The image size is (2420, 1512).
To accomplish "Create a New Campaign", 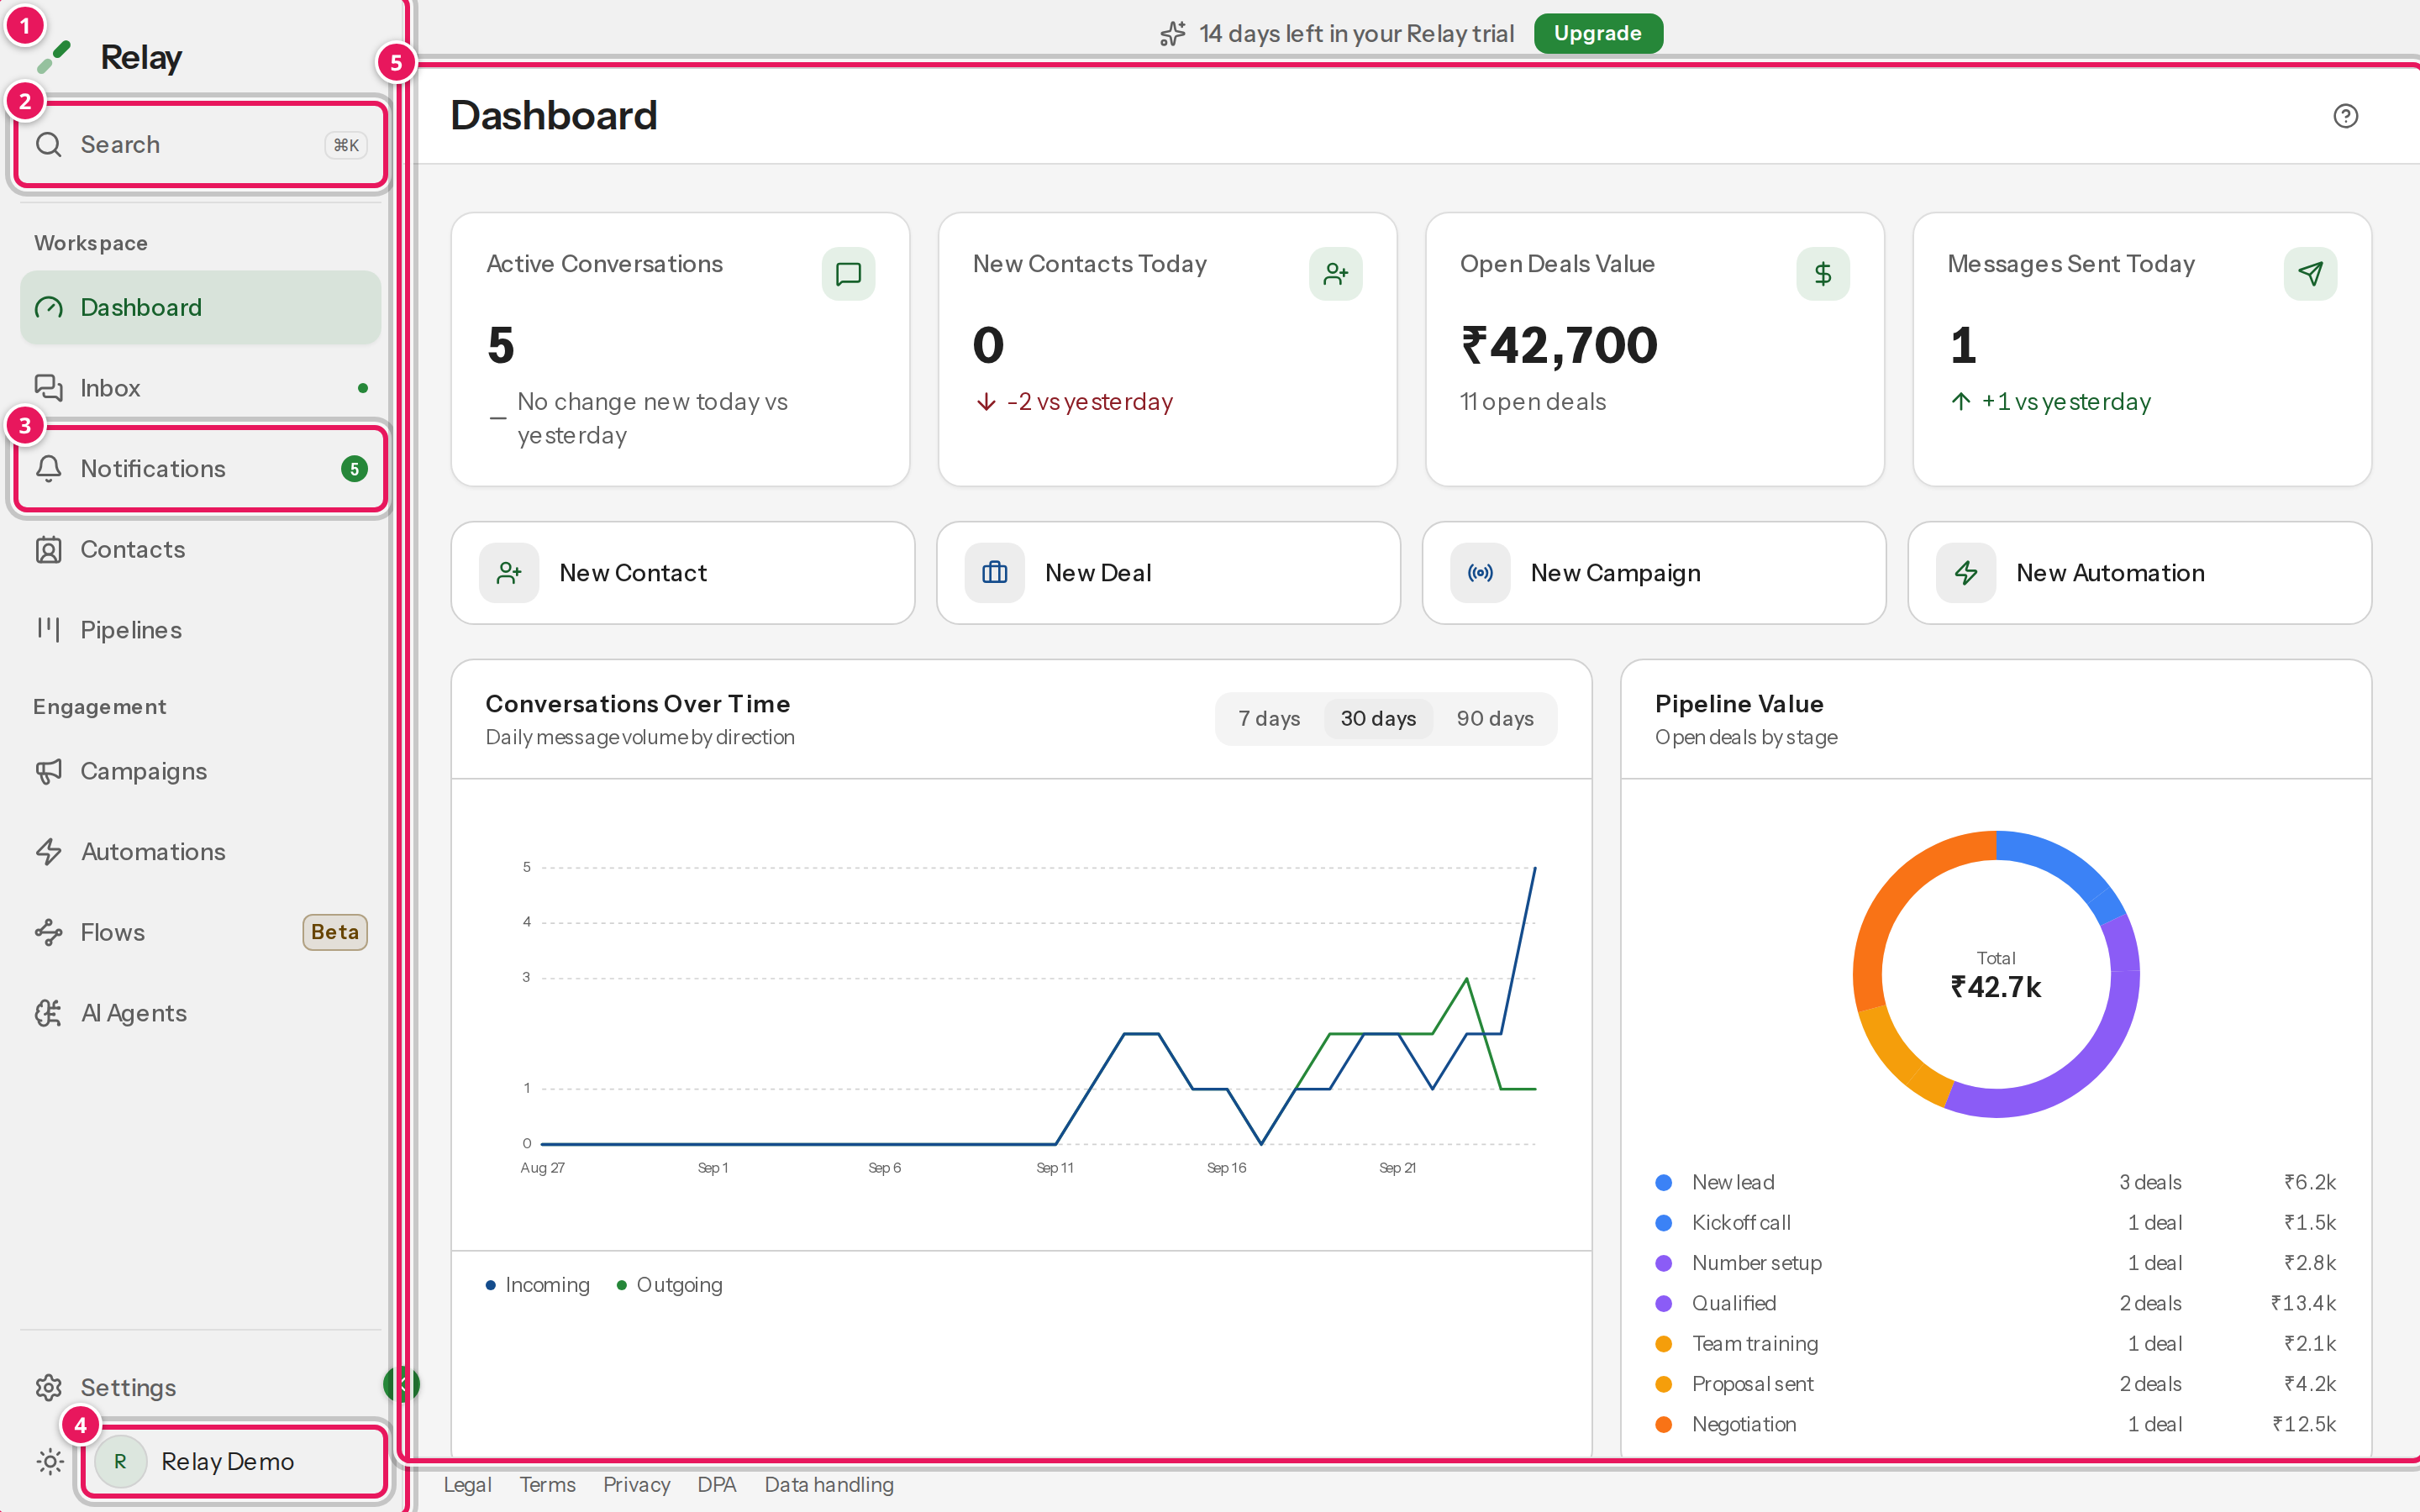I will pos(1654,573).
